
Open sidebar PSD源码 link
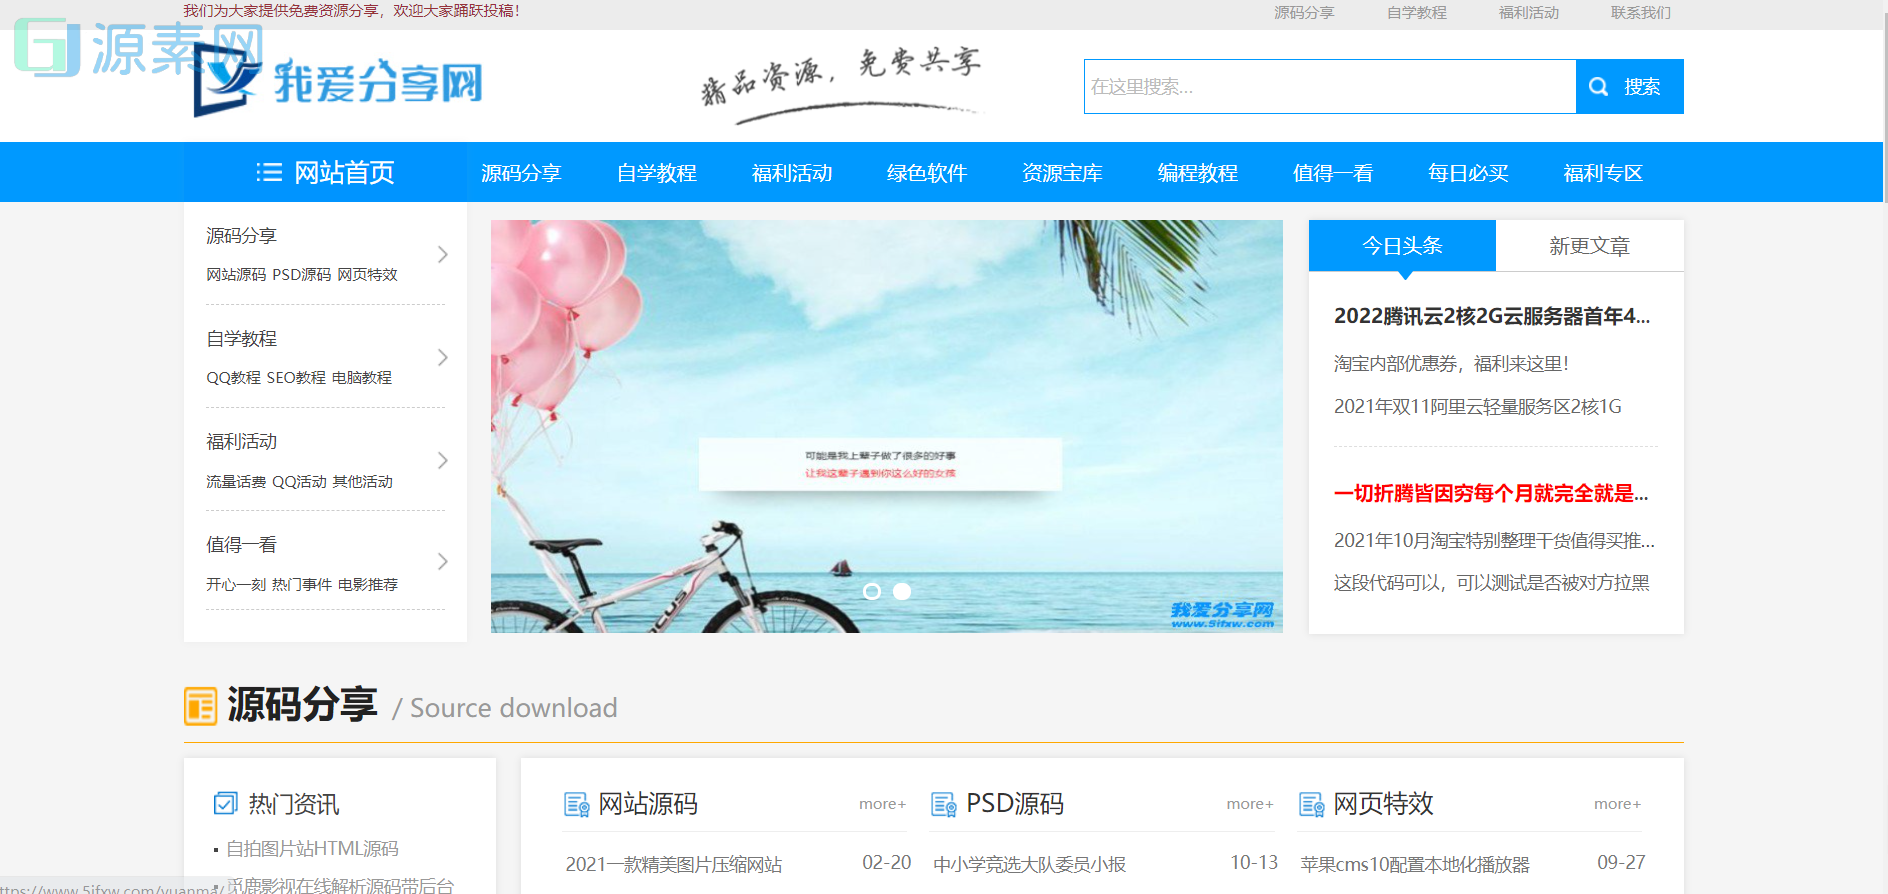point(302,274)
